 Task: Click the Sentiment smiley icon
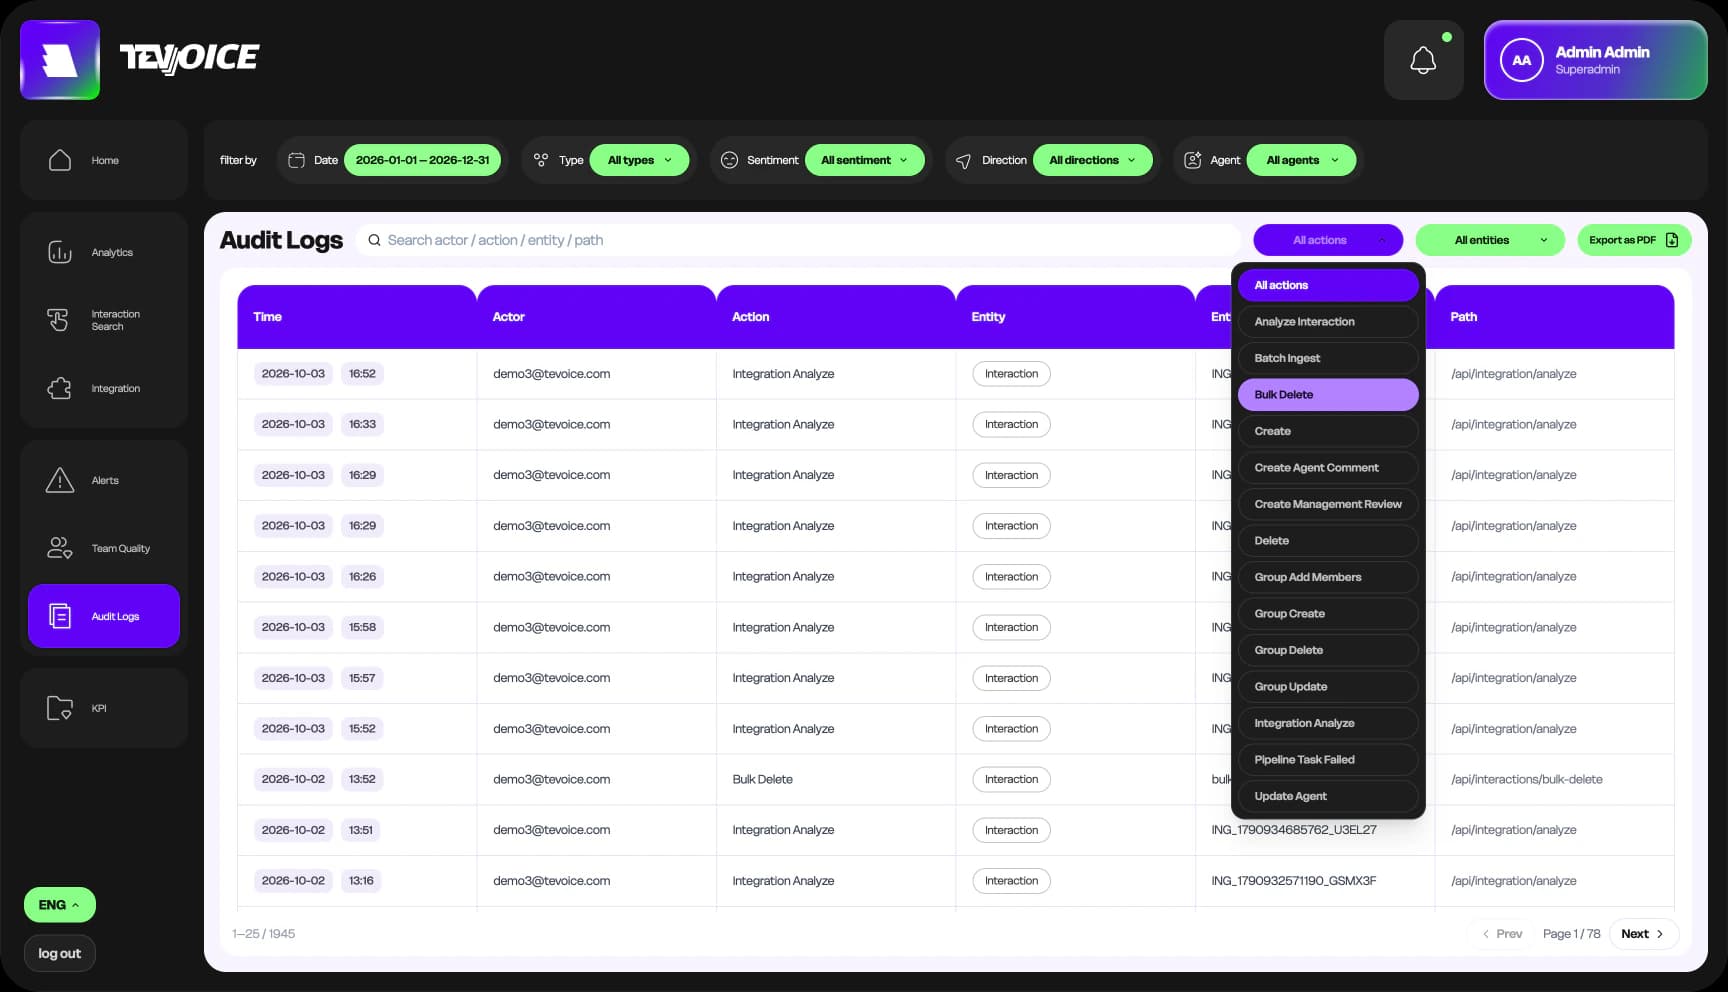click(729, 160)
